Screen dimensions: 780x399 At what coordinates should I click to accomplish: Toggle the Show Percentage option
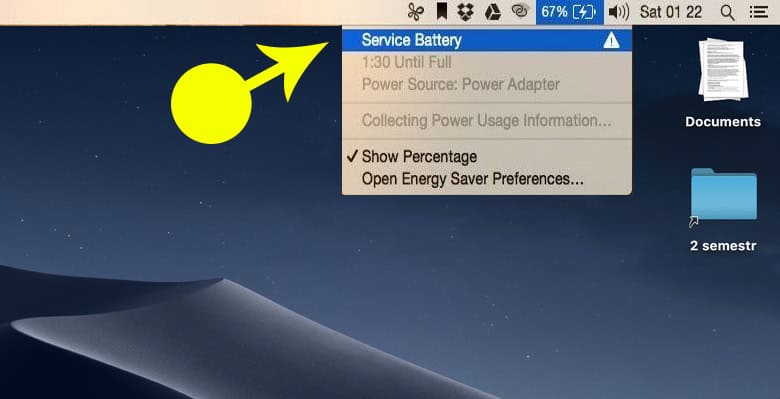(487, 157)
